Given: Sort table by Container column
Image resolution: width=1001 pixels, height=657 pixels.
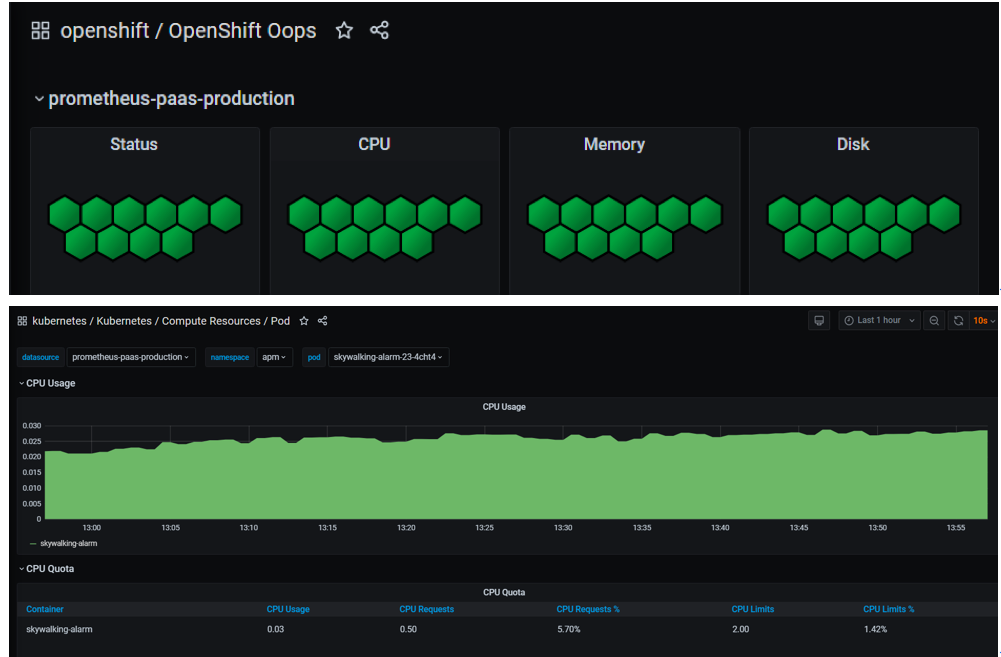Looking at the screenshot, I should [45, 609].
